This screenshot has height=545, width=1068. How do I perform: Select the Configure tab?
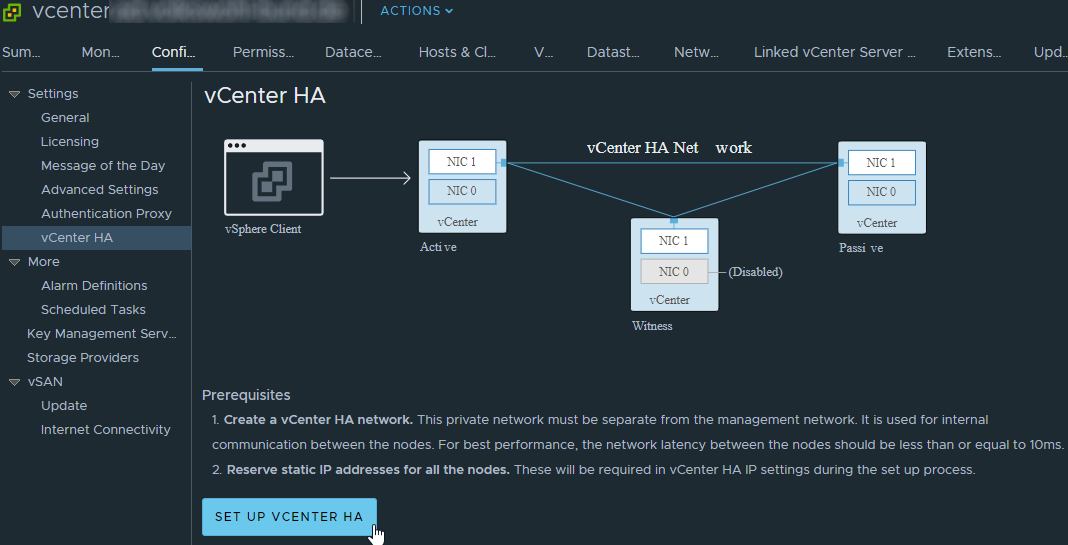tap(174, 52)
